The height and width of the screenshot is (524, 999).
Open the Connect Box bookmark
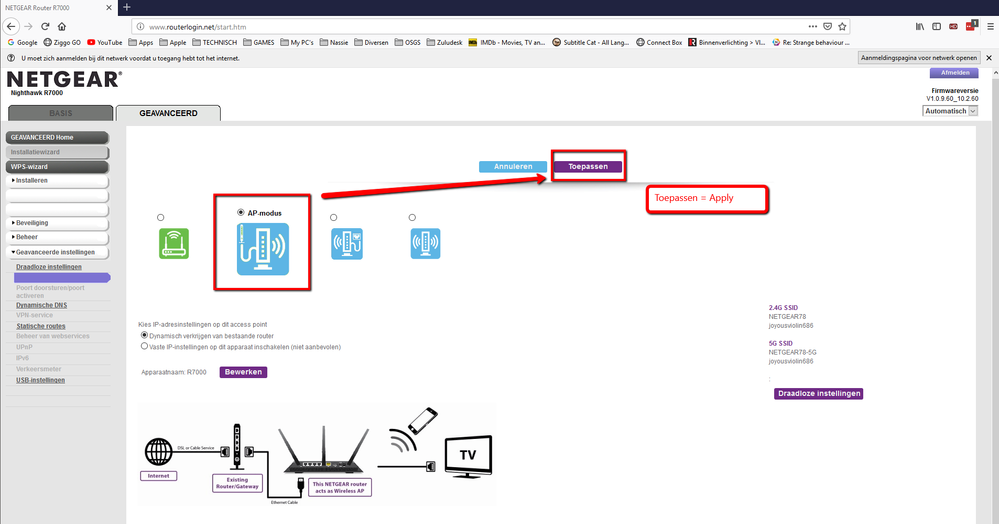tap(659, 43)
